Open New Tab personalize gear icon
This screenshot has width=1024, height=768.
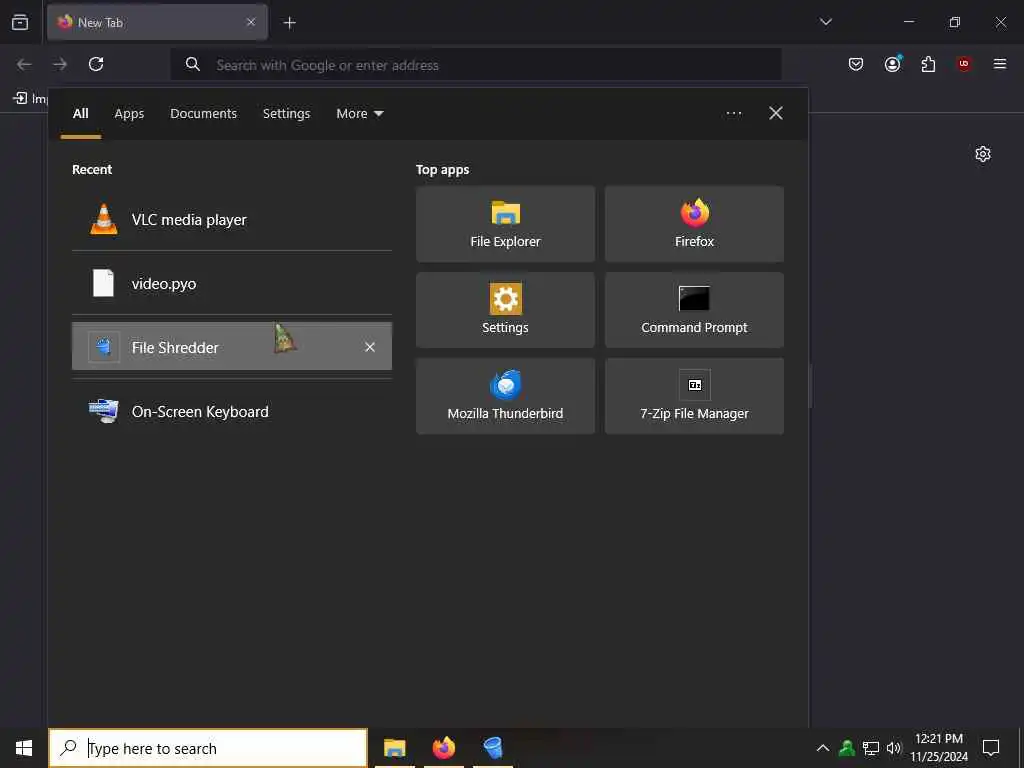(x=983, y=154)
